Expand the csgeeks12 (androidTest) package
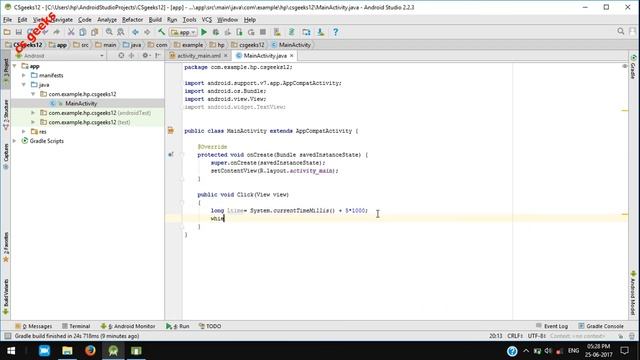 [x=33, y=113]
